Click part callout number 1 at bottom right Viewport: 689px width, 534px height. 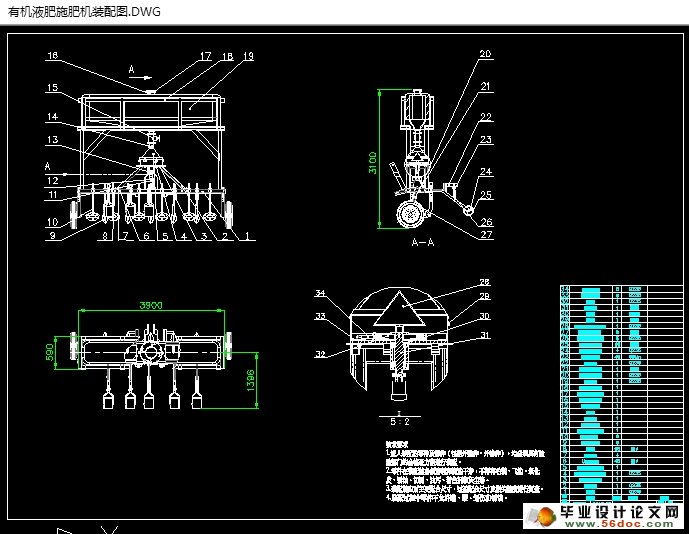point(249,237)
